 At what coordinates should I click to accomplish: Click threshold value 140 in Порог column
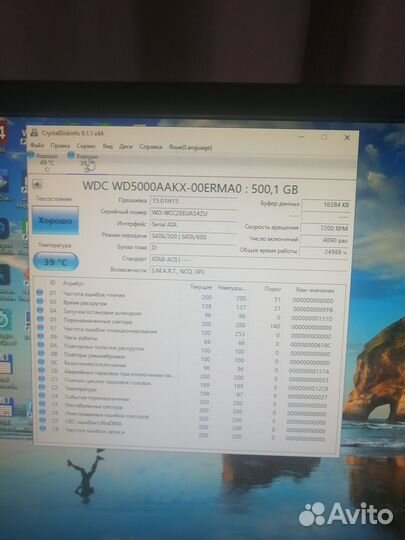275,326
